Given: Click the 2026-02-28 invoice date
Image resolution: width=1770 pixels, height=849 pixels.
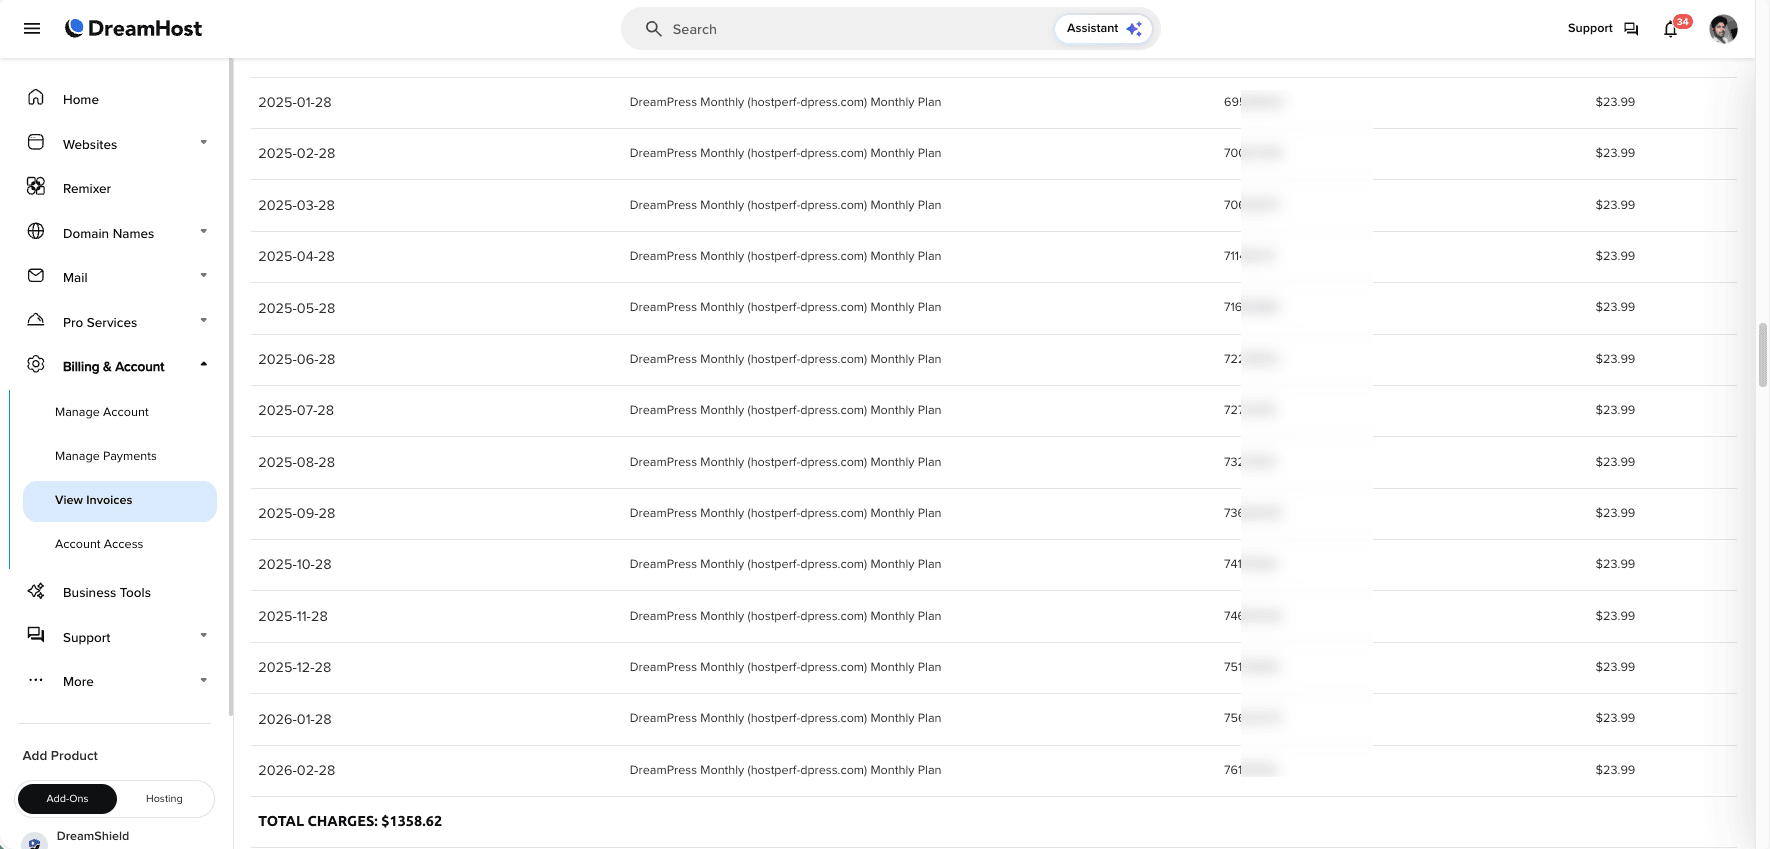Looking at the screenshot, I should pos(297,770).
